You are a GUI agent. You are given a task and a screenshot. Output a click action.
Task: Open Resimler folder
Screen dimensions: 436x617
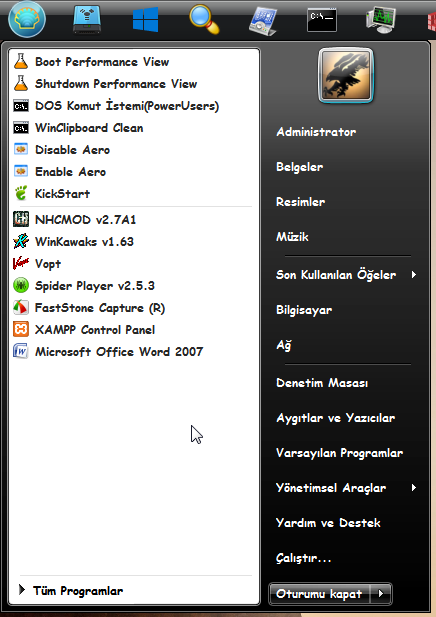point(300,202)
